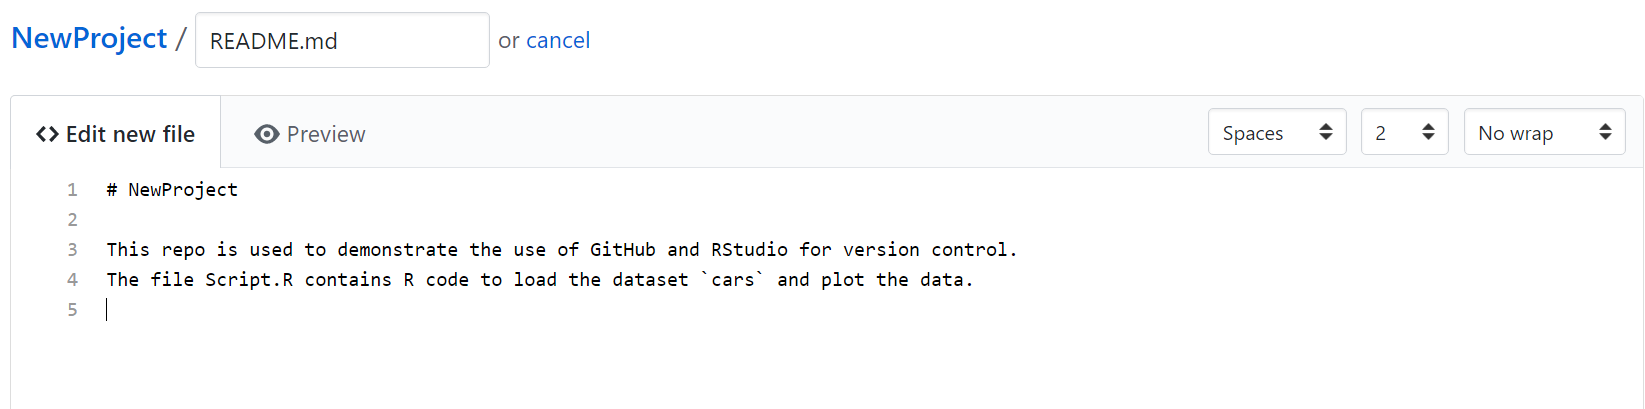This screenshot has width=1645, height=409.
Task: Click the code brackets icon on Edit tab
Action: tap(47, 134)
